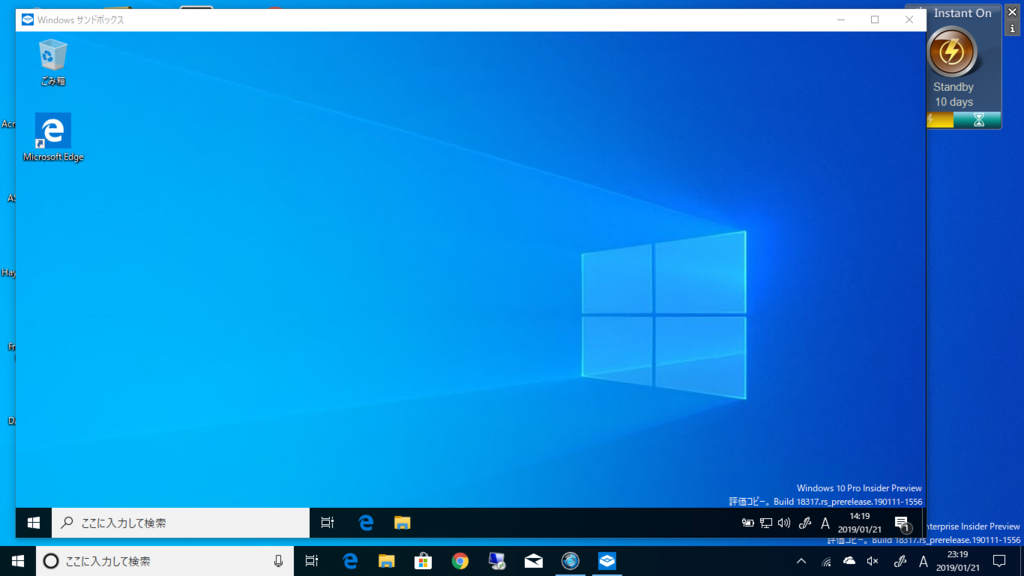Switch to the globe app on host taskbar
The height and width of the screenshot is (576, 1024).
(570, 561)
